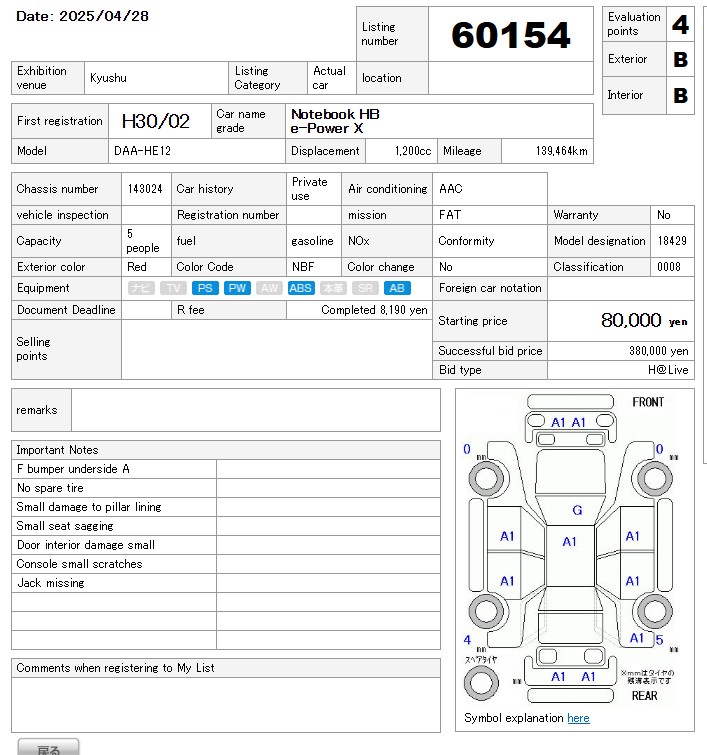
Task: Click the chassis number 143024
Action: pos(145,189)
